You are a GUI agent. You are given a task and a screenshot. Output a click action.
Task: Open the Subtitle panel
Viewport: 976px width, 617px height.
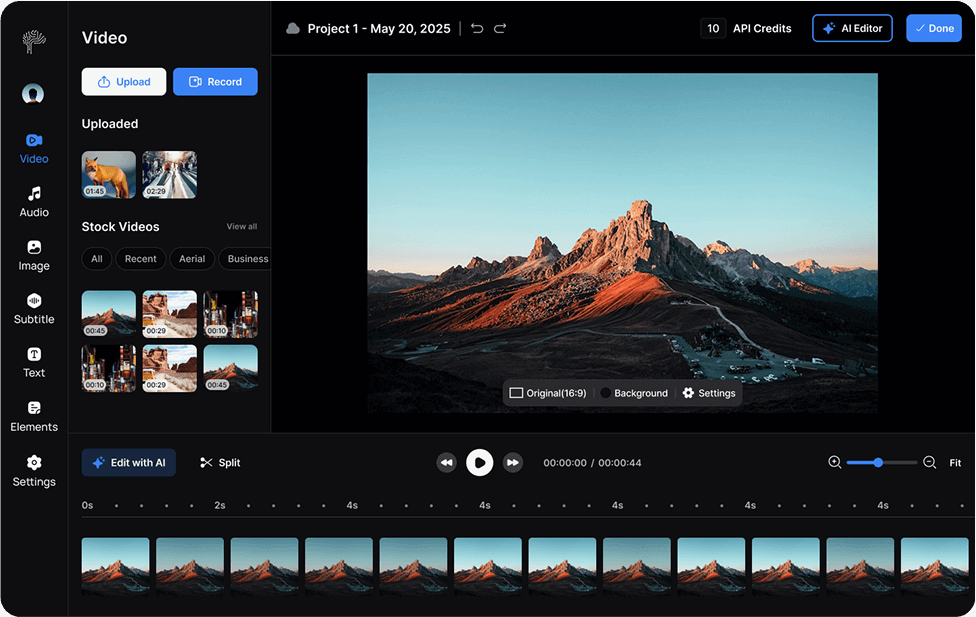click(x=33, y=308)
